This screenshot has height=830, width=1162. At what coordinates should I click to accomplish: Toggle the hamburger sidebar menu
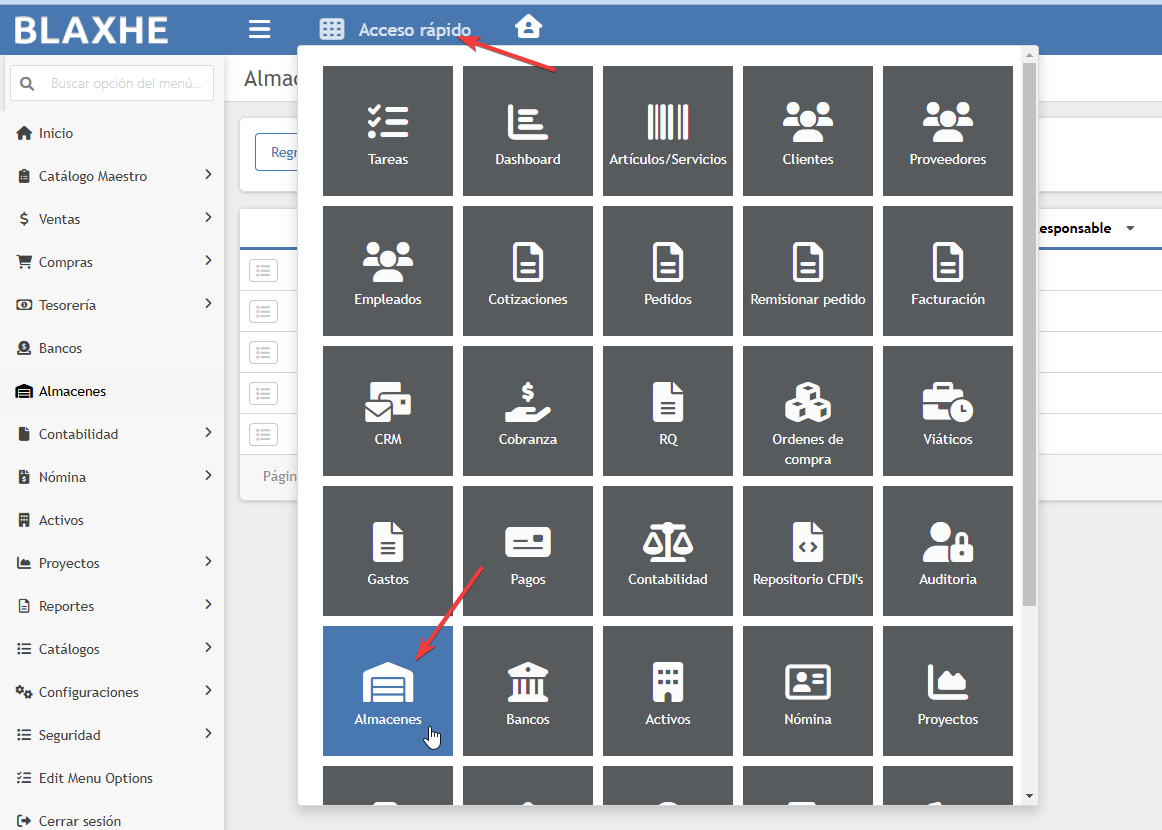coord(259,29)
